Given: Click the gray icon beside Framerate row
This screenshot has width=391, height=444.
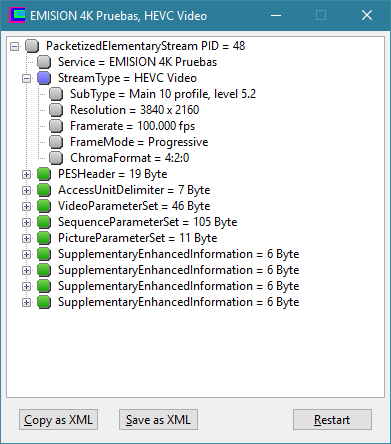Looking at the screenshot, I should (56, 126).
